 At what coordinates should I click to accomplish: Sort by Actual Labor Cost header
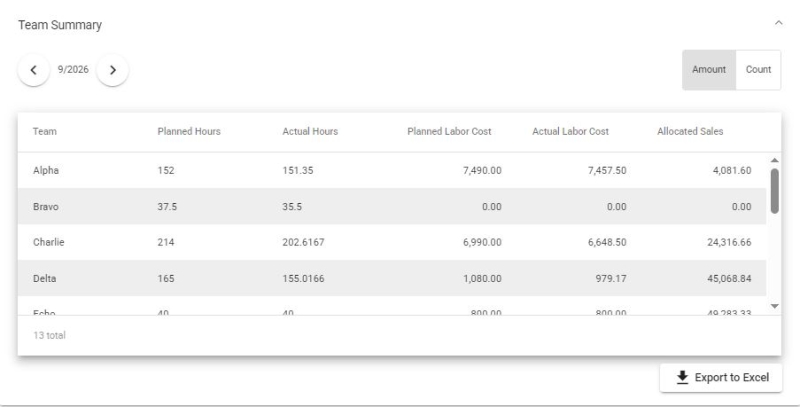coord(570,132)
